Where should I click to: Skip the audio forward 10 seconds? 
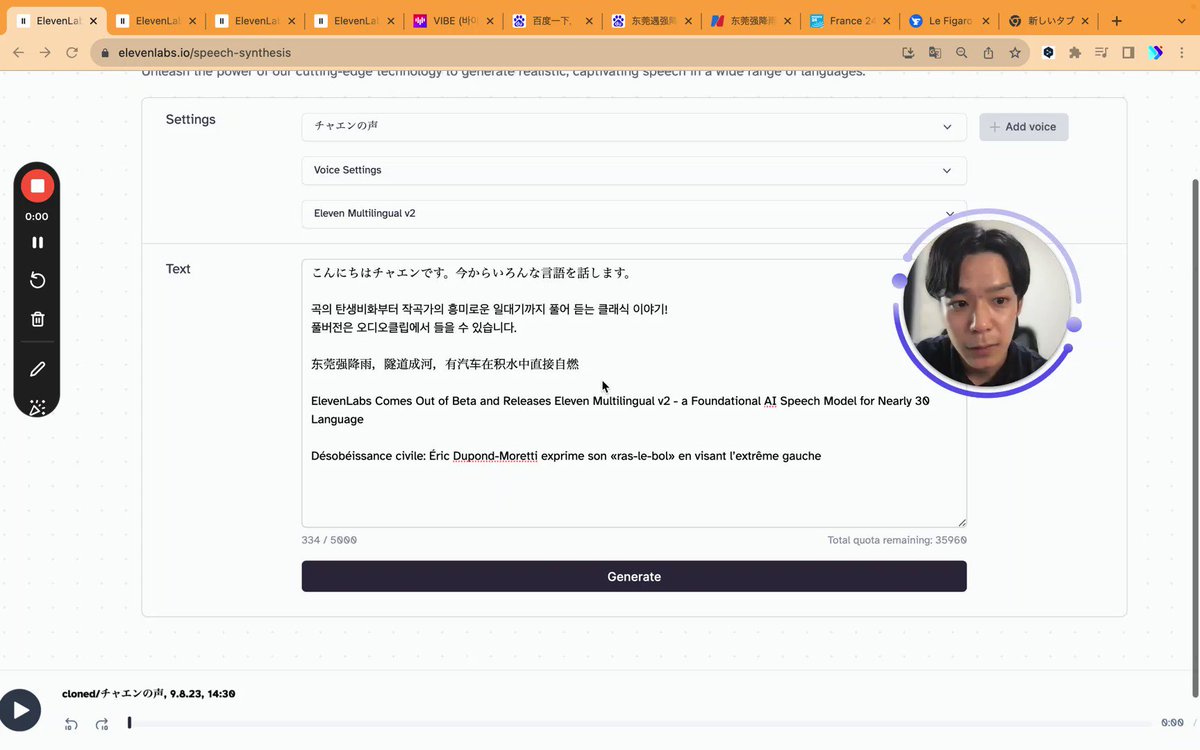(102, 724)
